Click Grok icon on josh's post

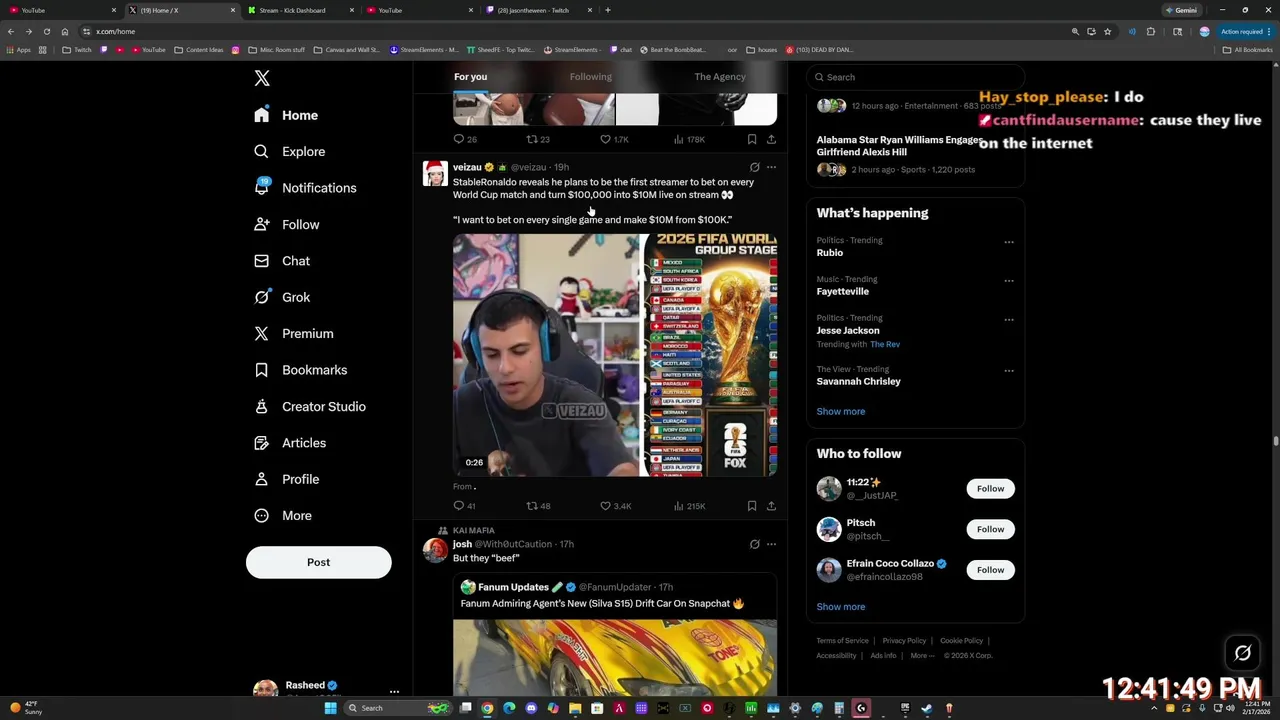pyautogui.click(x=755, y=544)
